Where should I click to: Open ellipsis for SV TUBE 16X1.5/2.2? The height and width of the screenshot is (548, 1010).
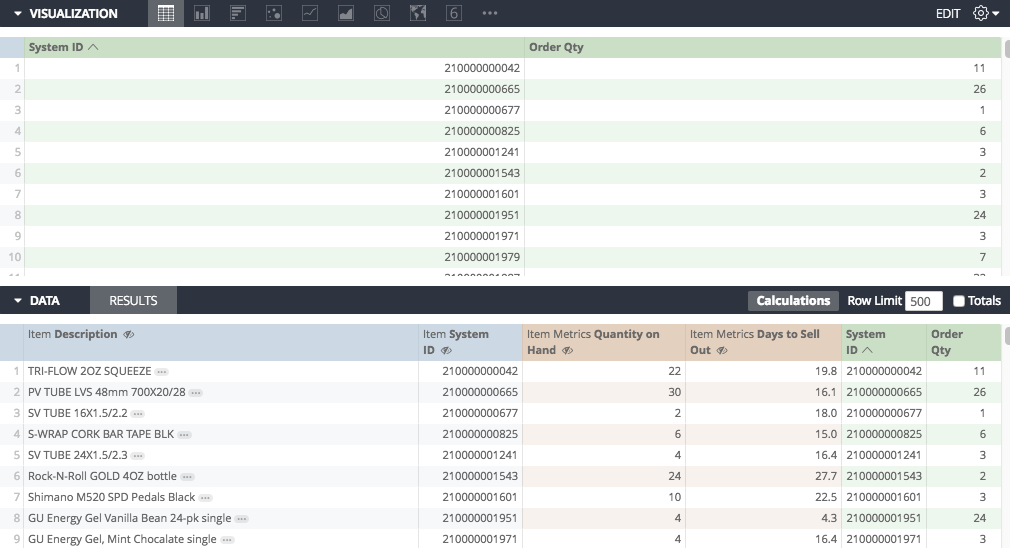pos(138,413)
